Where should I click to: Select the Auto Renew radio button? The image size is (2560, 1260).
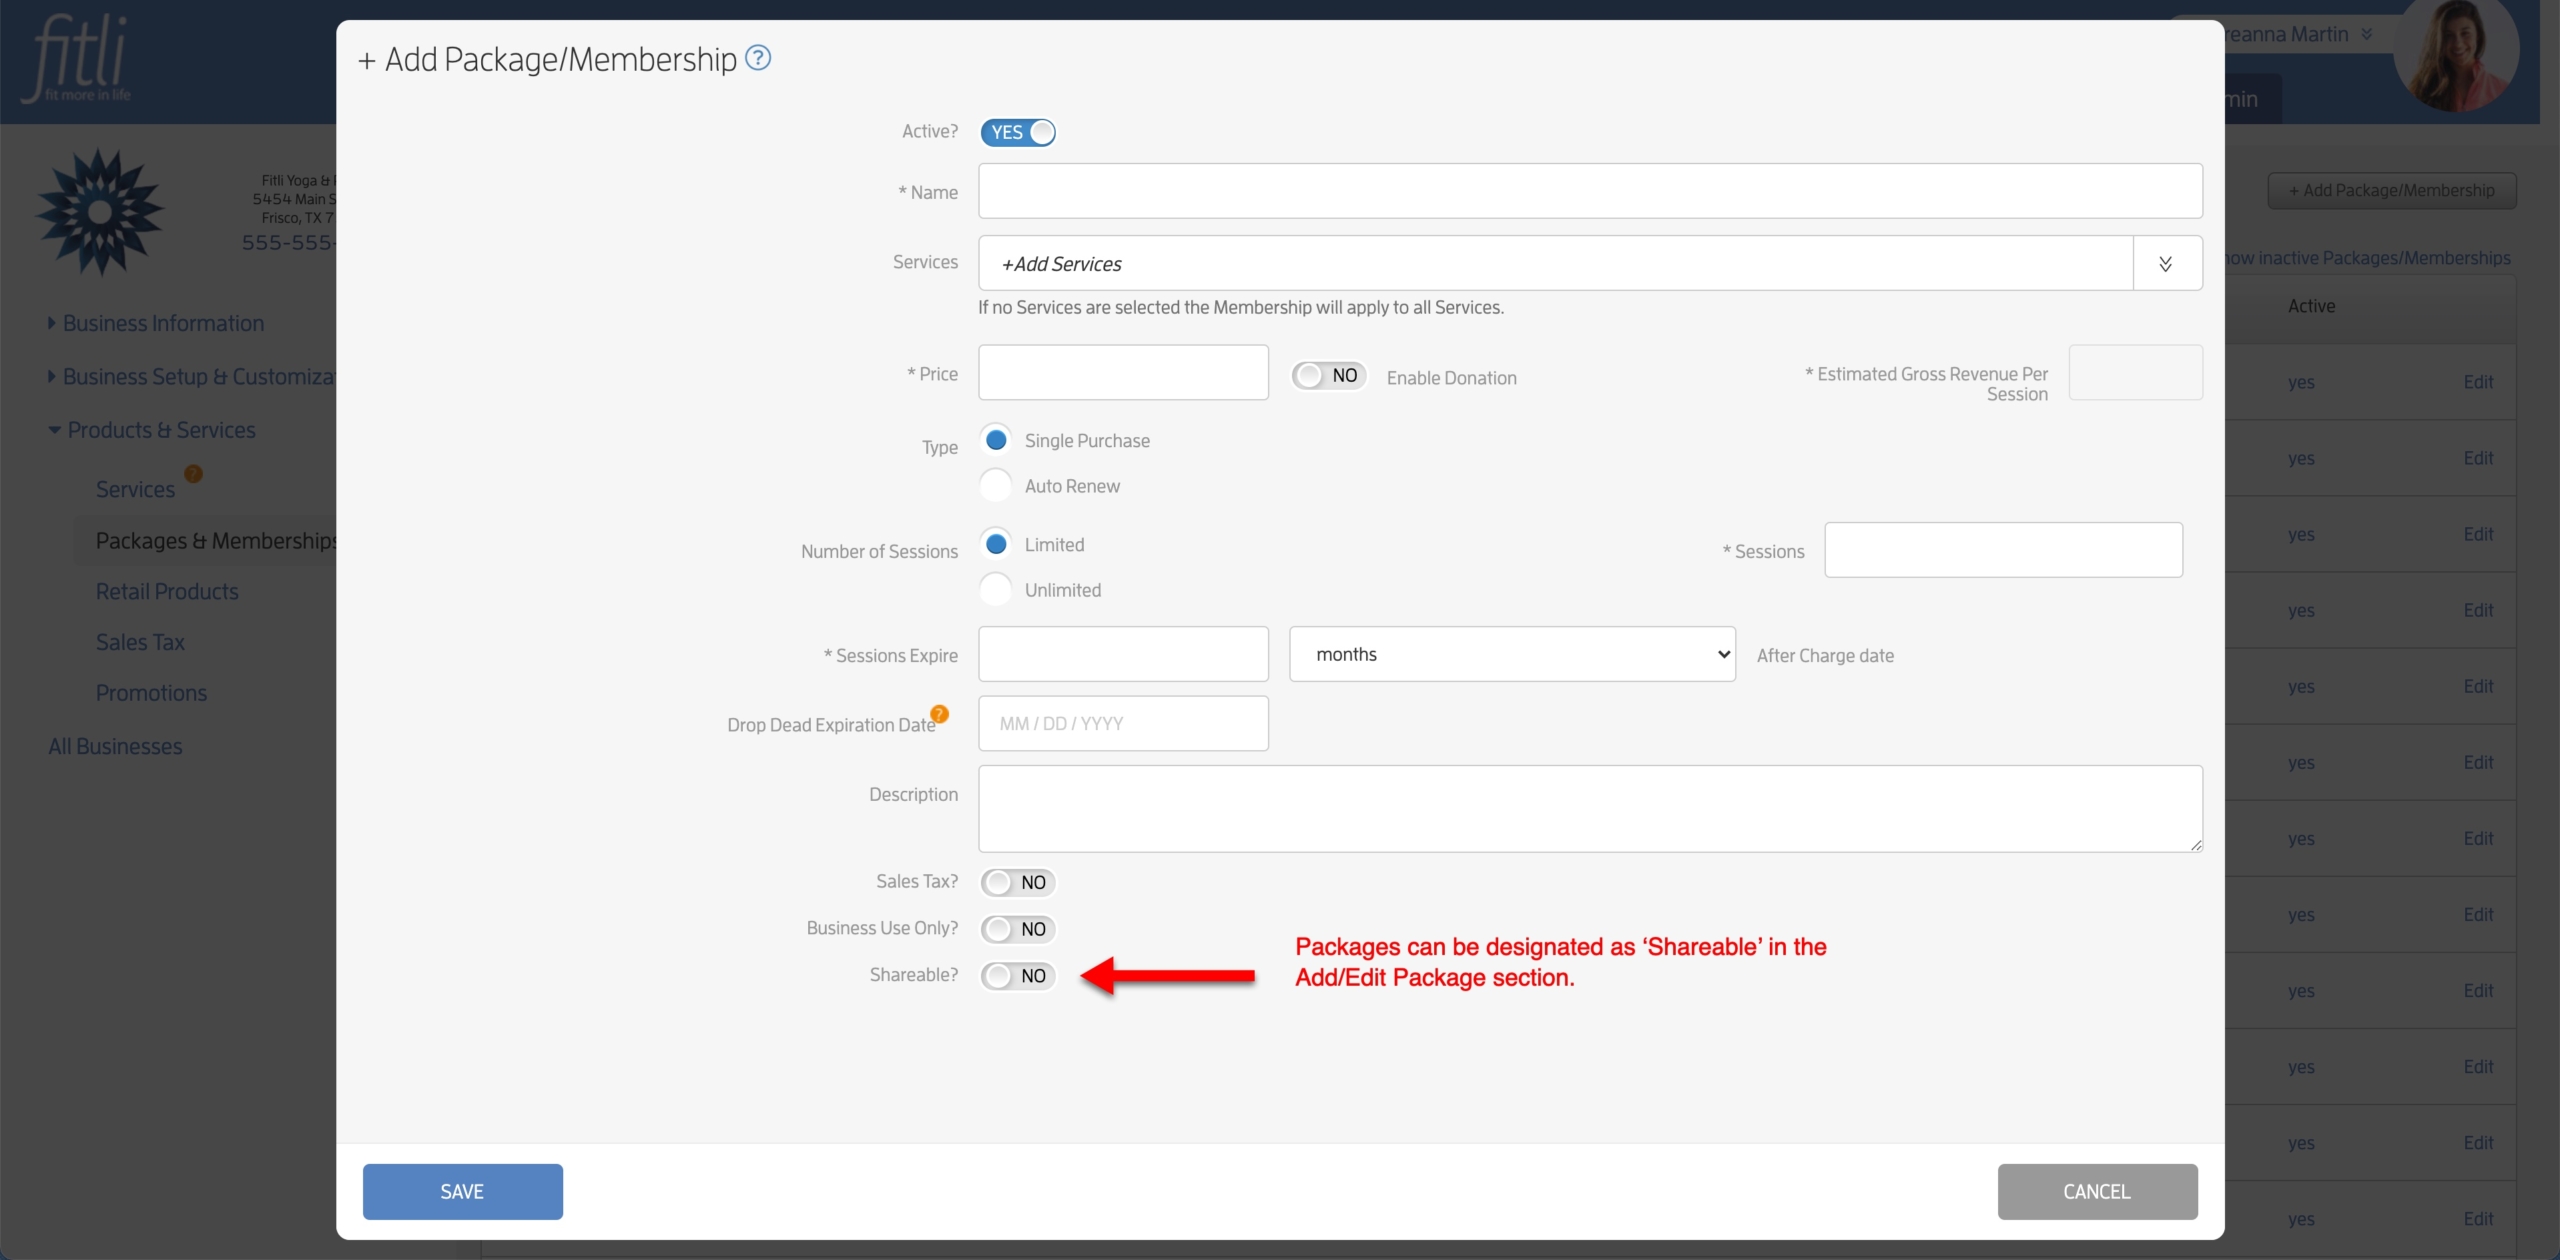click(996, 485)
